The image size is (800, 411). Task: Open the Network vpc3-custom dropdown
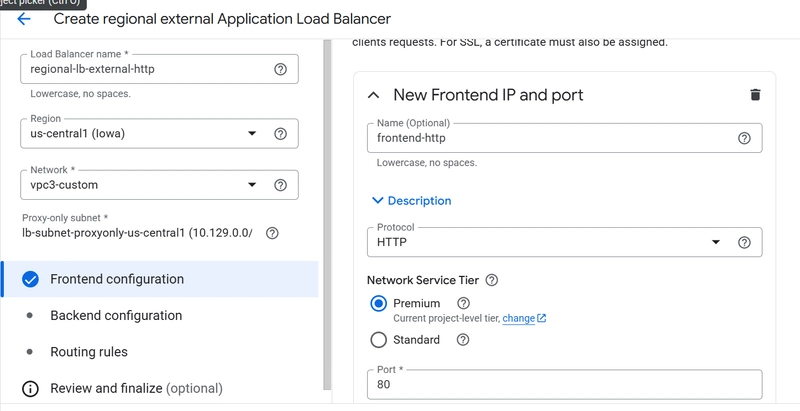140,185
